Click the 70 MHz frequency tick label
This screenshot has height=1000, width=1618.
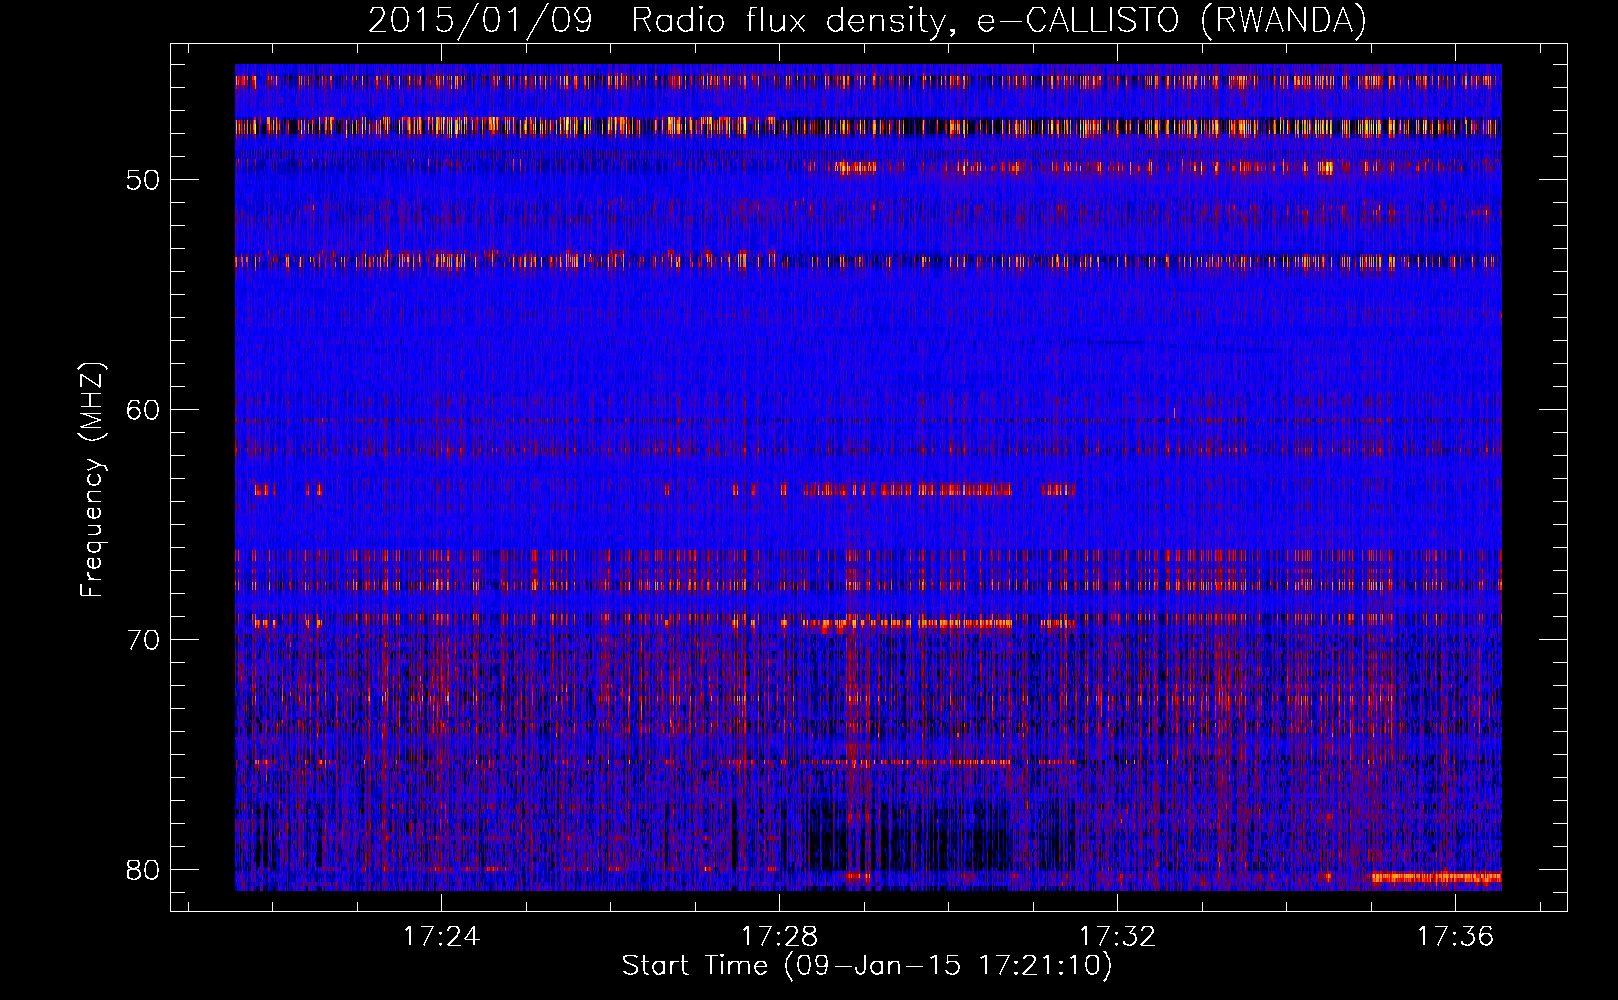[x=143, y=640]
